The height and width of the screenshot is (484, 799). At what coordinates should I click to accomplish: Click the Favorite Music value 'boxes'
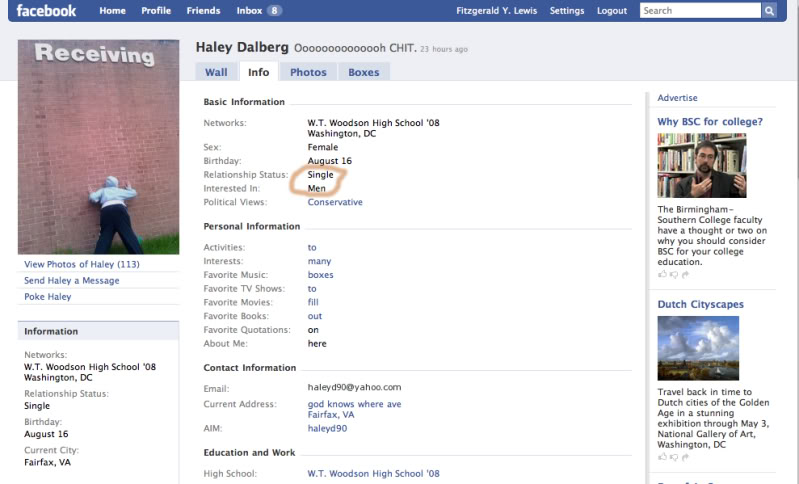pos(321,275)
